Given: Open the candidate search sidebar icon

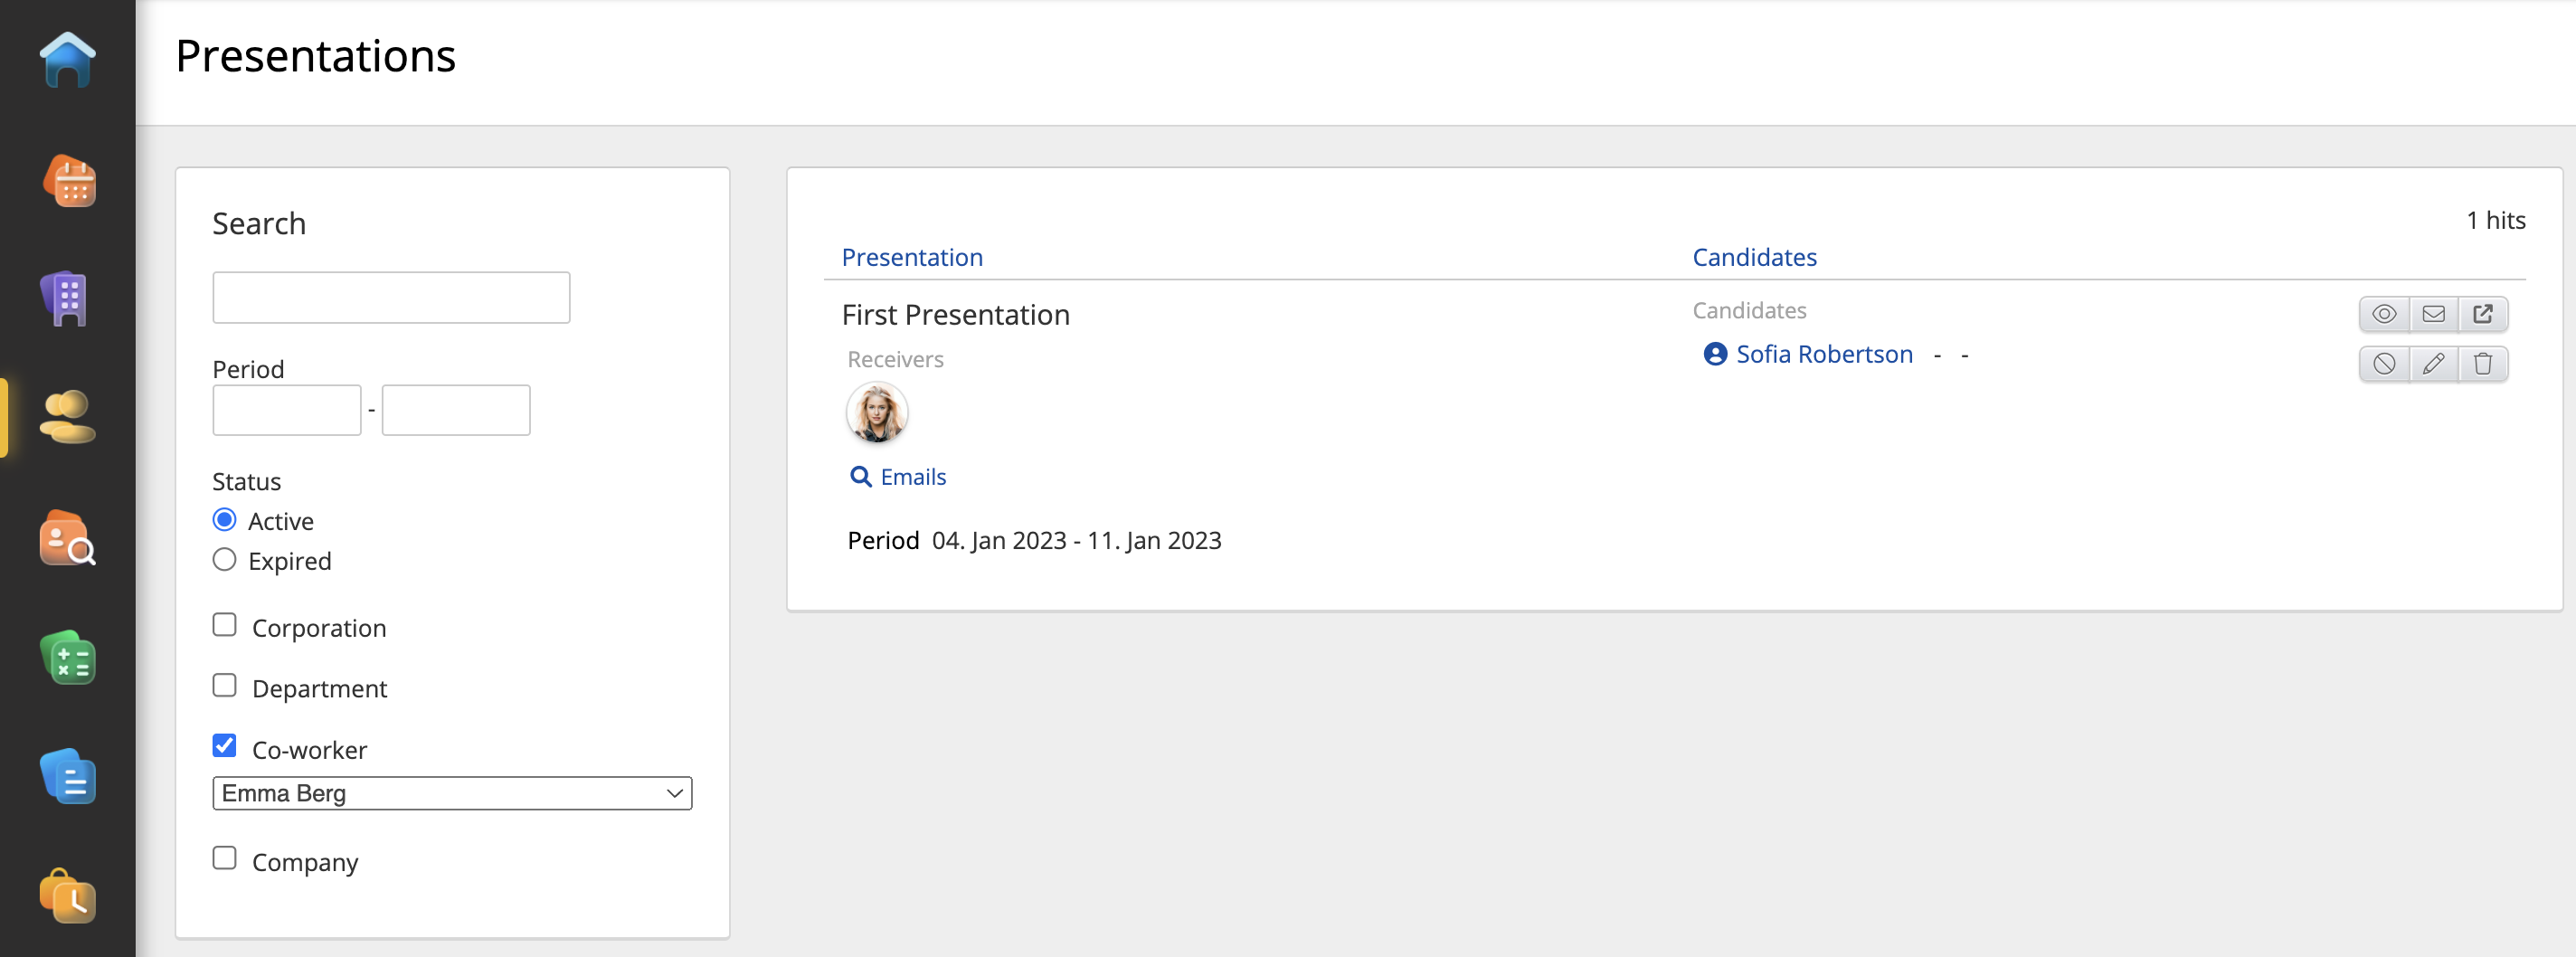Looking at the screenshot, I should [68, 538].
